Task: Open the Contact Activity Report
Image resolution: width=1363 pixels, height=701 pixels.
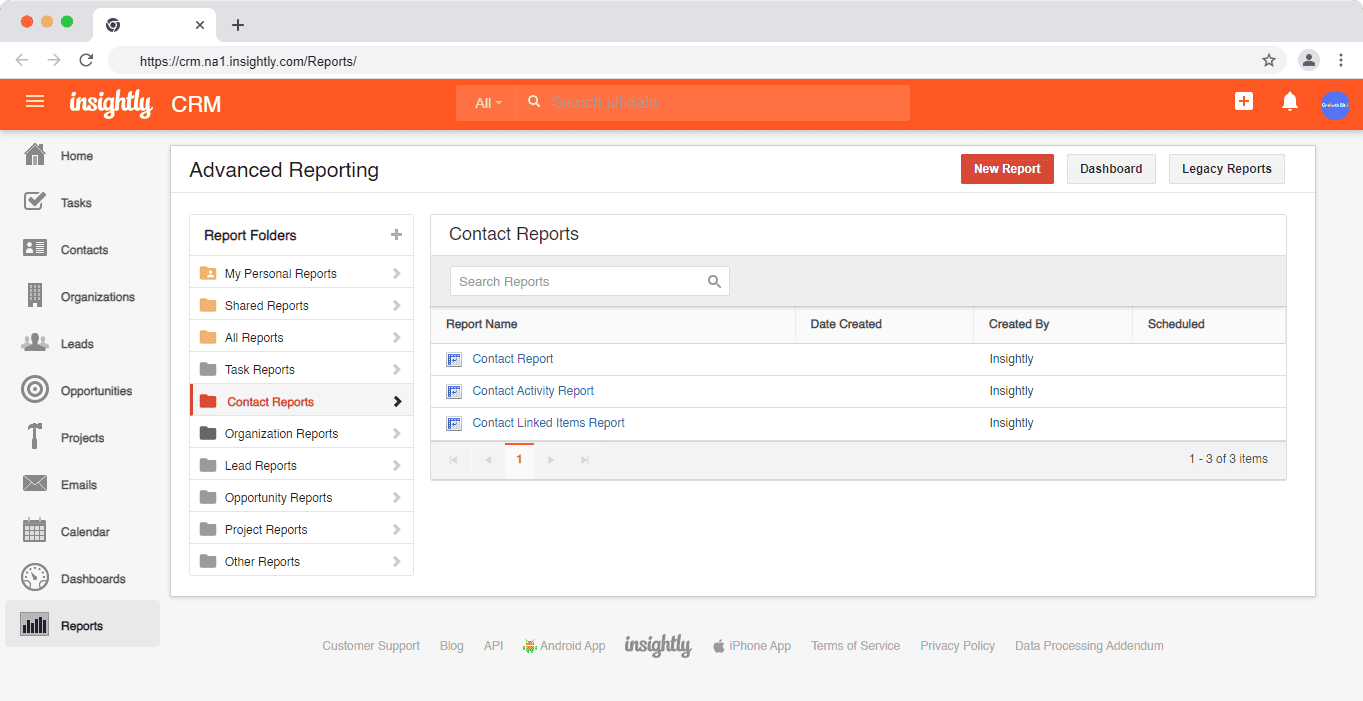Action: point(532,390)
